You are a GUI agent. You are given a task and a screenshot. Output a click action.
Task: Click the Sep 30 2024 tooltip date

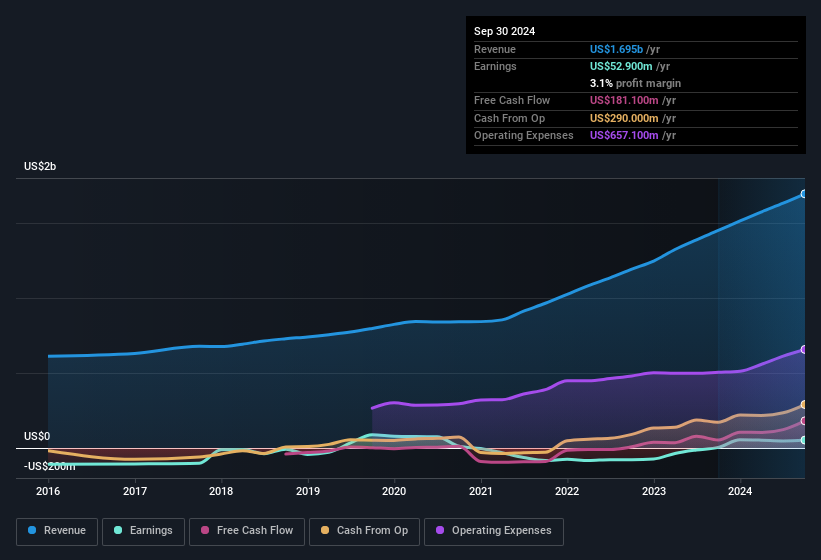pos(504,31)
